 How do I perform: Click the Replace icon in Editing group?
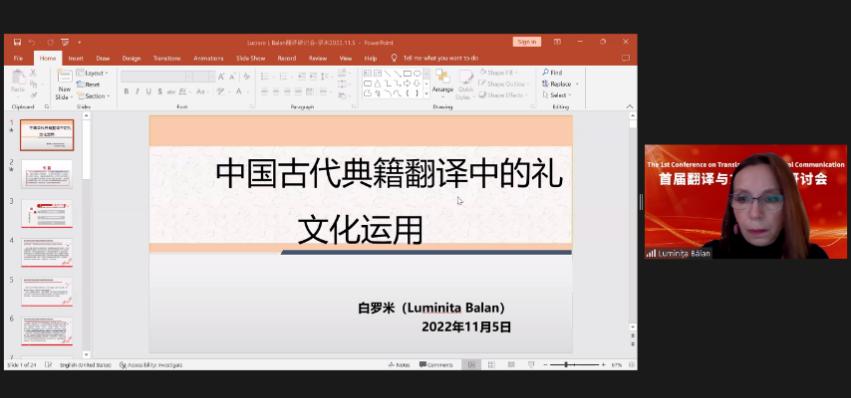pos(545,84)
